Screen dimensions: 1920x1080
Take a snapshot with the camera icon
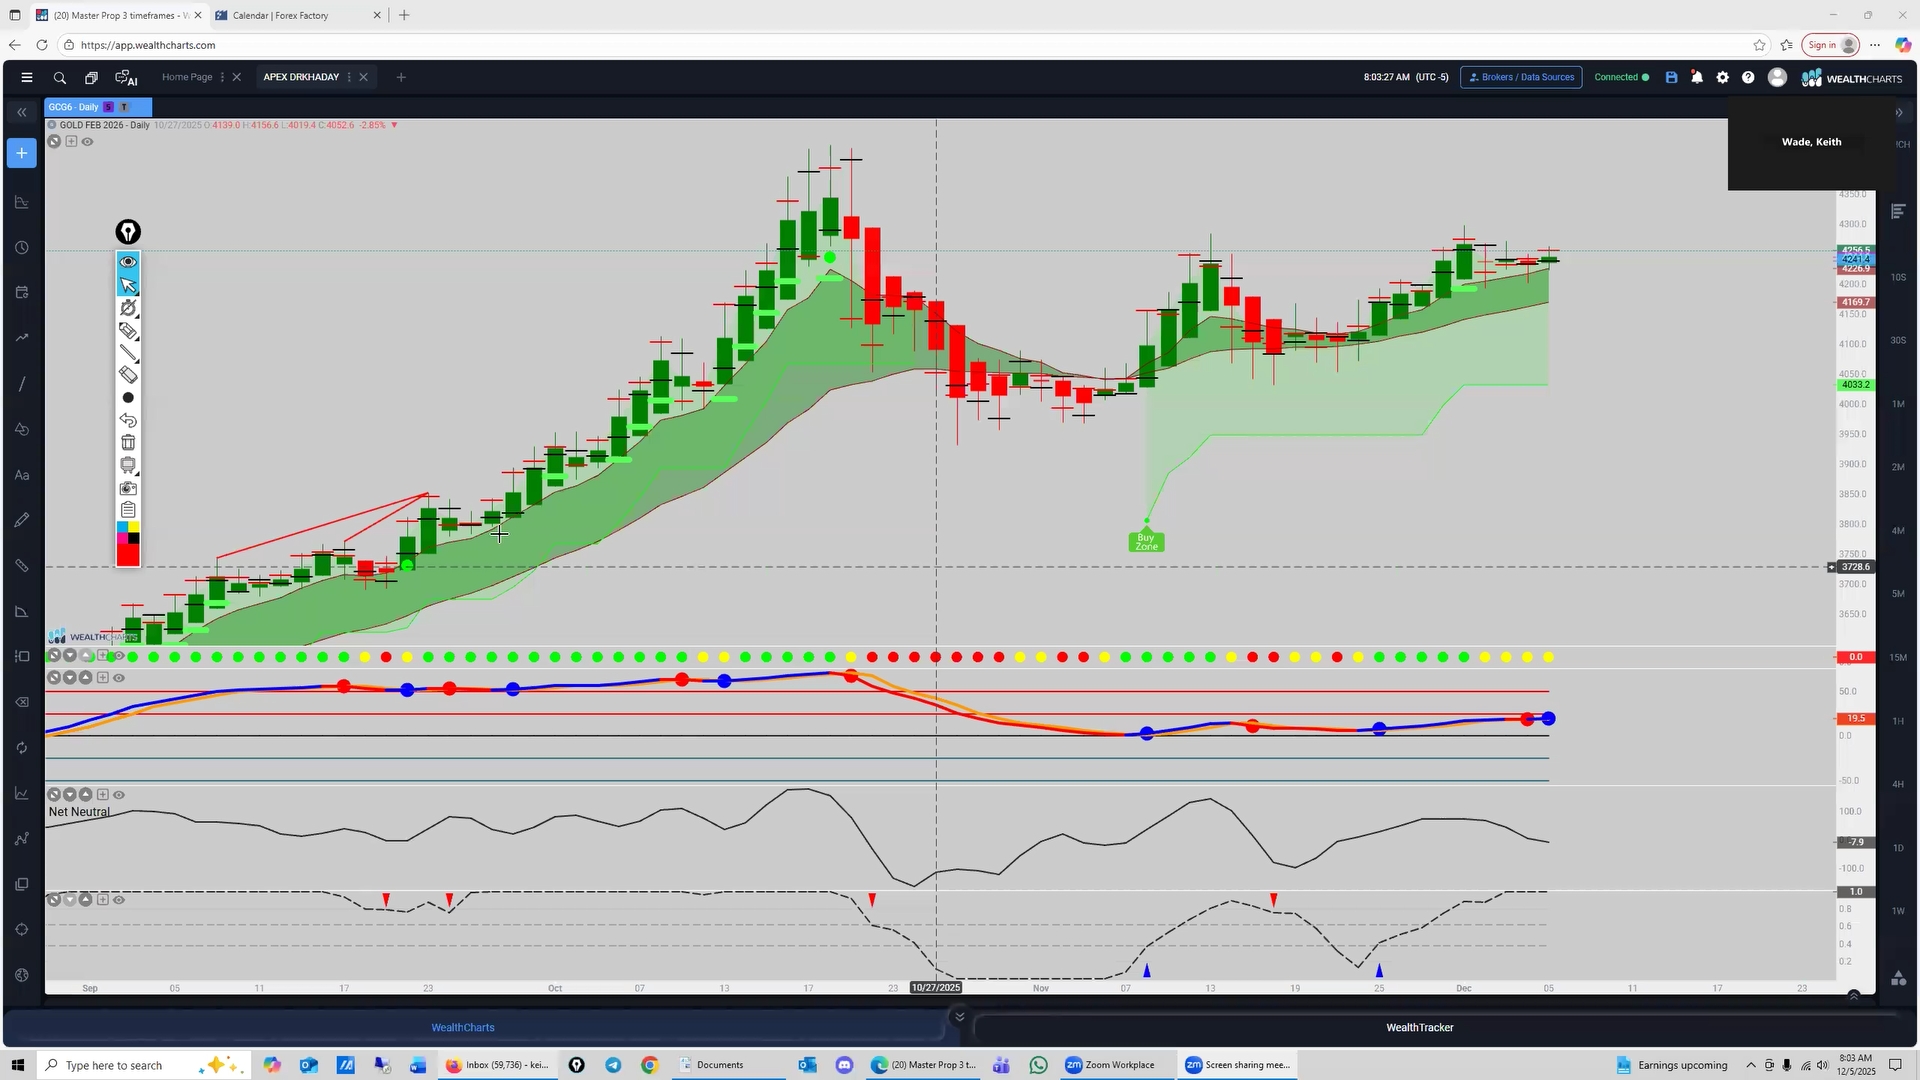(x=128, y=489)
